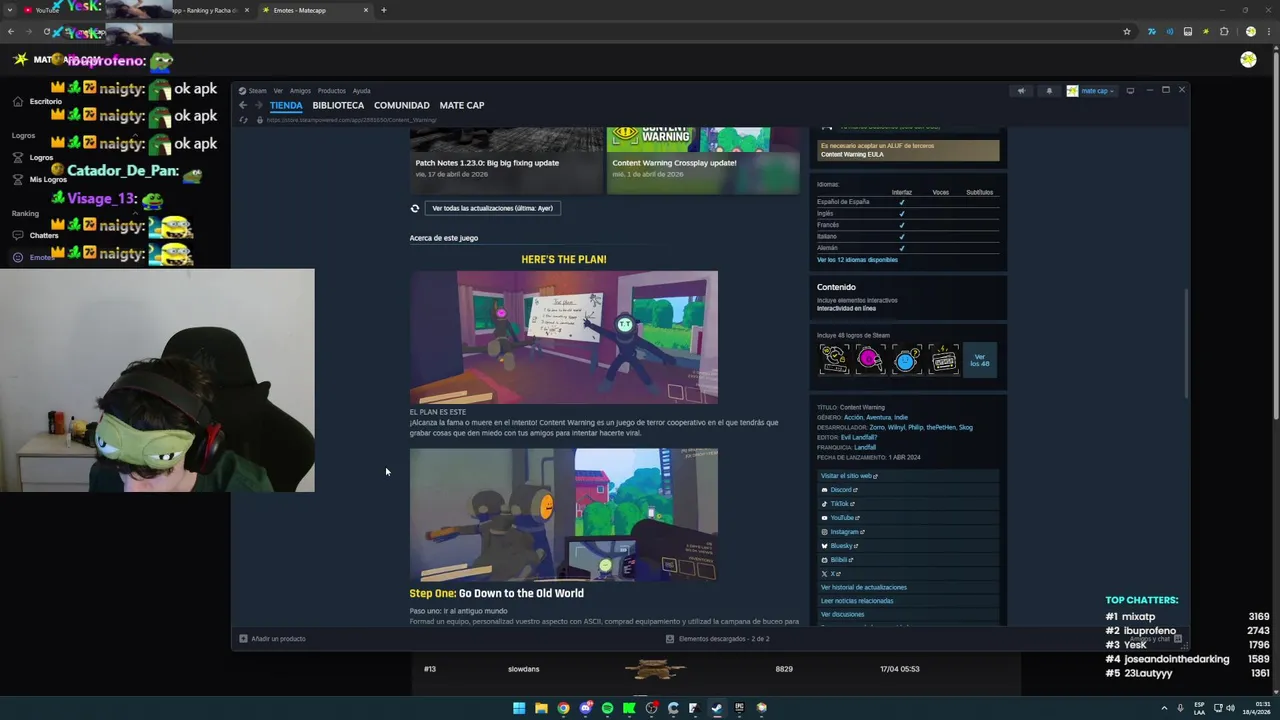Screen dimensions: 1280x720
Task: Switch Steam to Big Picture mode icon
Action: [x=1130, y=91]
